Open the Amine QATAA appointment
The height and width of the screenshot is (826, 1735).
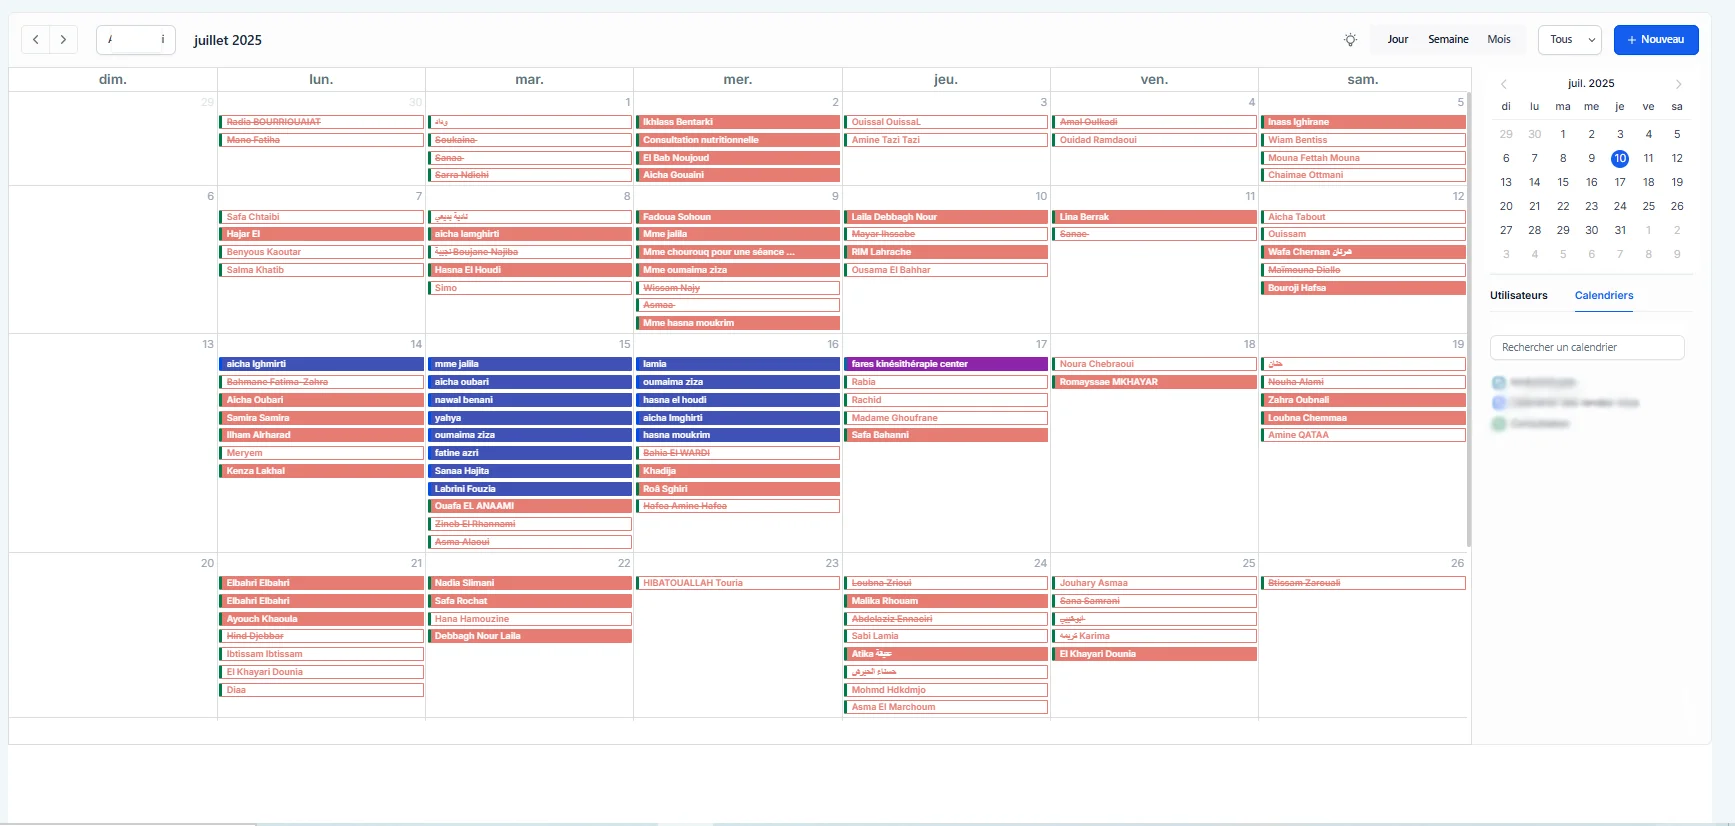click(1363, 435)
